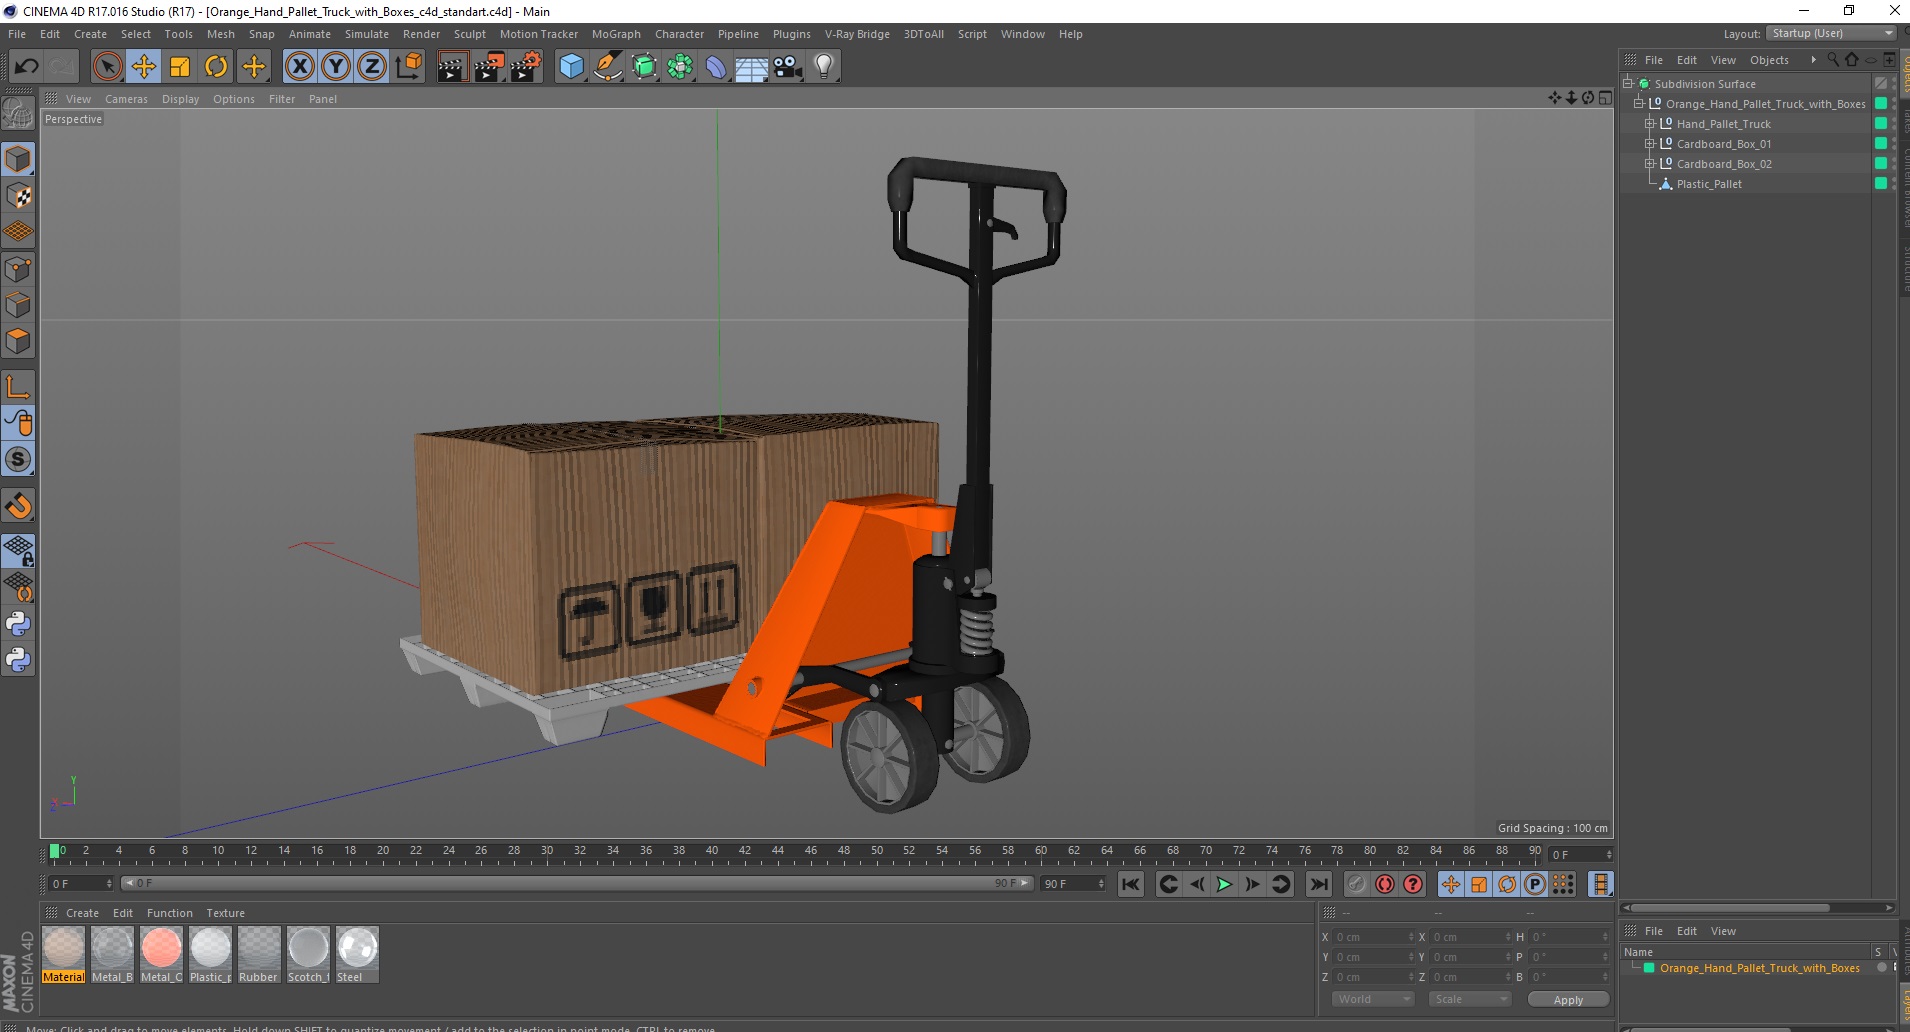Click the X position input field
The width and height of the screenshot is (1910, 1032).
coord(1375,937)
